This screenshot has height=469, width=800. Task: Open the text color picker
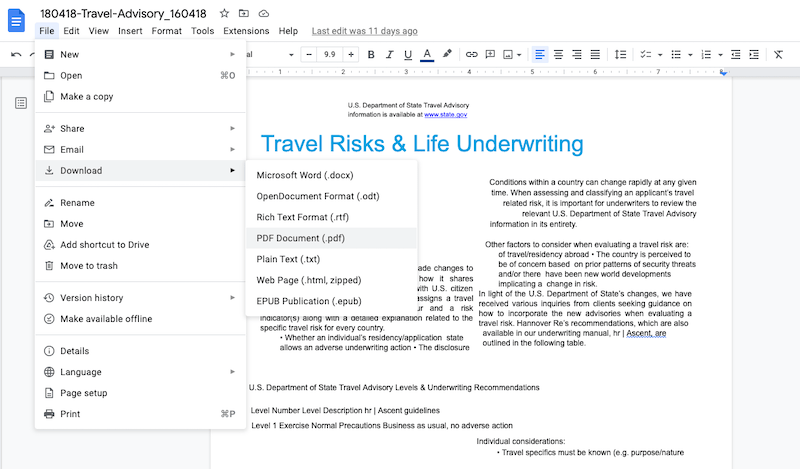427,55
